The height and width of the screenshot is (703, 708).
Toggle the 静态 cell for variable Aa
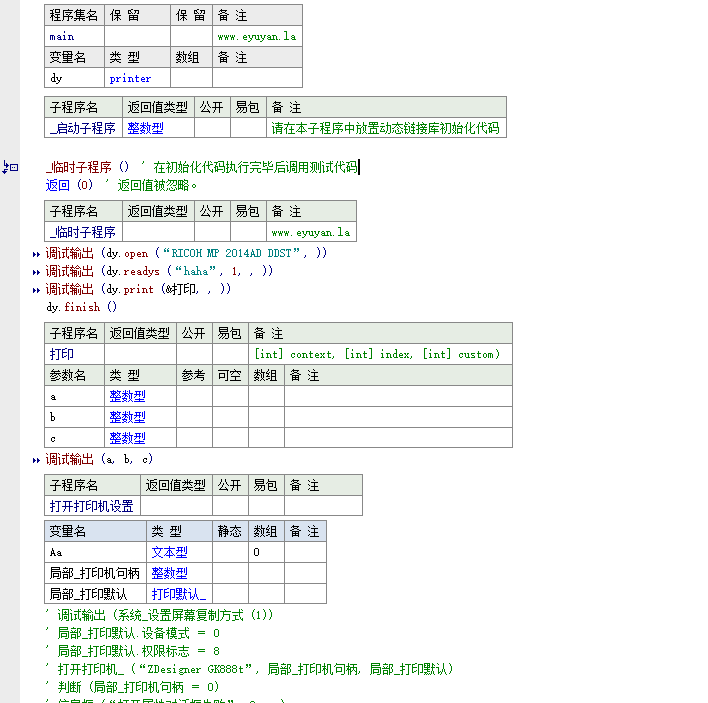pyautogui.click(x=228, y=552)
